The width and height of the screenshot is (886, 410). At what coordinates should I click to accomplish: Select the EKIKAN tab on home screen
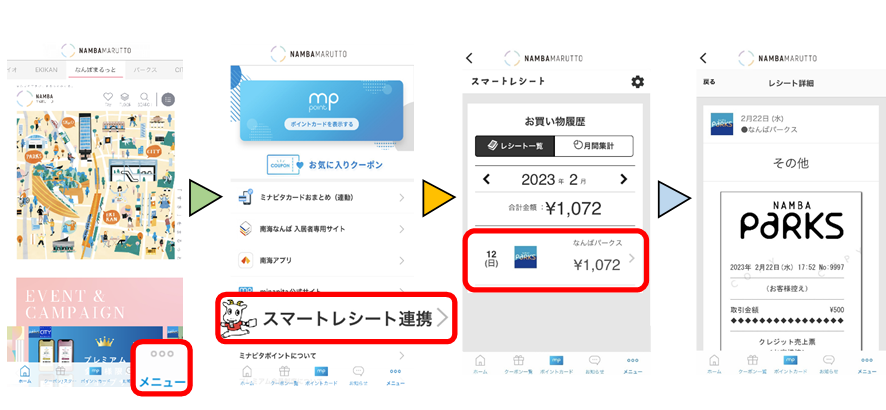45,70
